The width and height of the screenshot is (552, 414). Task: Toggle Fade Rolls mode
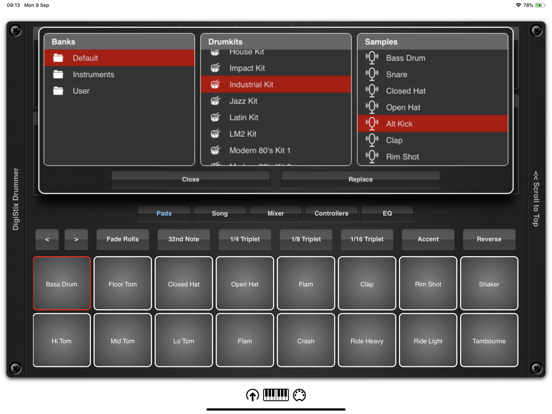[x=123, y=239]
